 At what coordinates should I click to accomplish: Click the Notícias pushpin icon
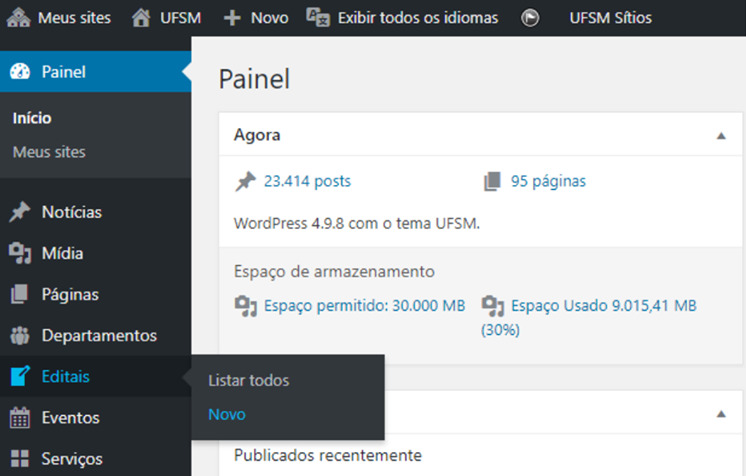click(19, 212)
